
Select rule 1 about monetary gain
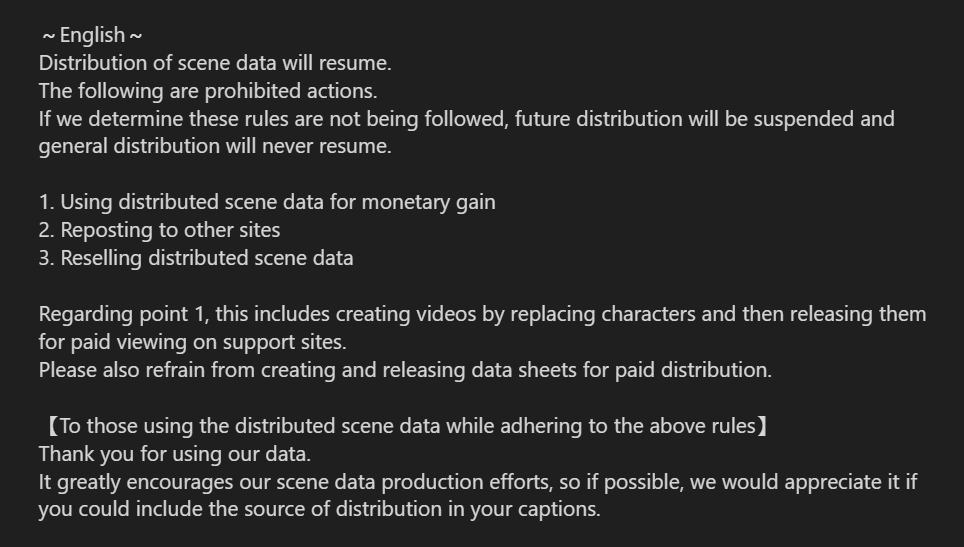click(267, 202)
